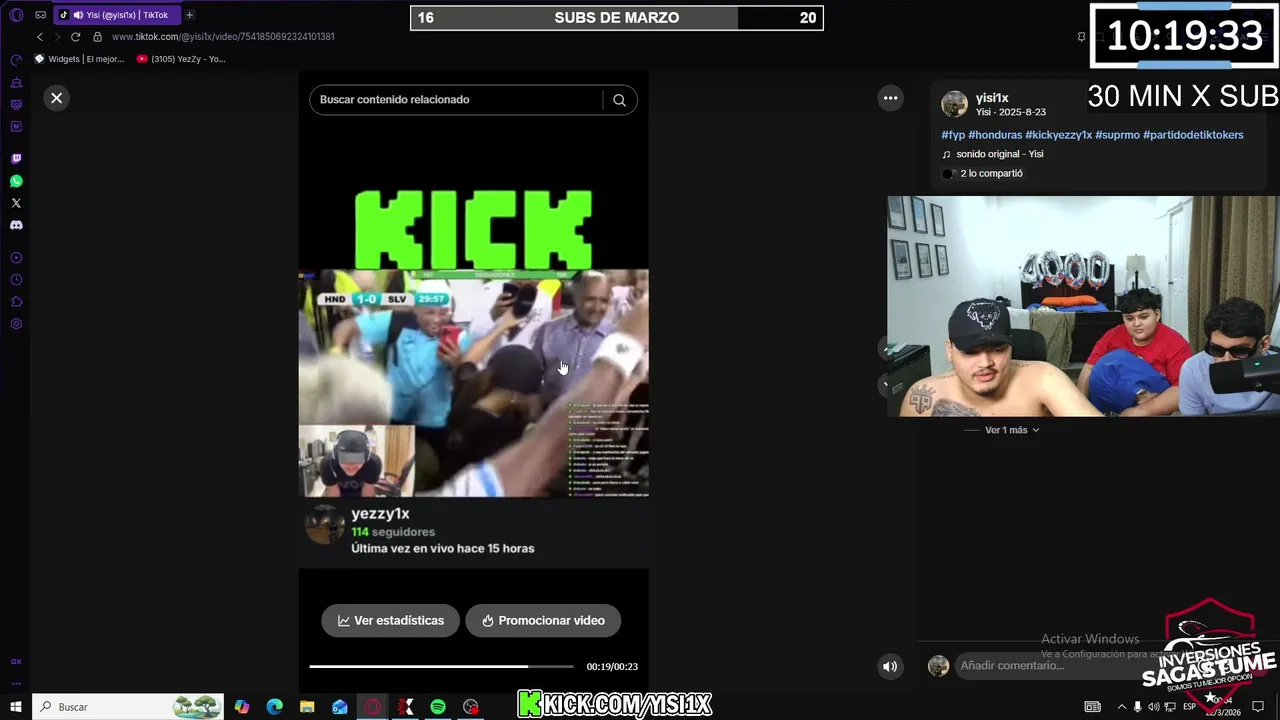The height and width of the screenshot is (720, 1280).
Task: Open Outlook from the taskbar
Action: click(x=340, y=707)
